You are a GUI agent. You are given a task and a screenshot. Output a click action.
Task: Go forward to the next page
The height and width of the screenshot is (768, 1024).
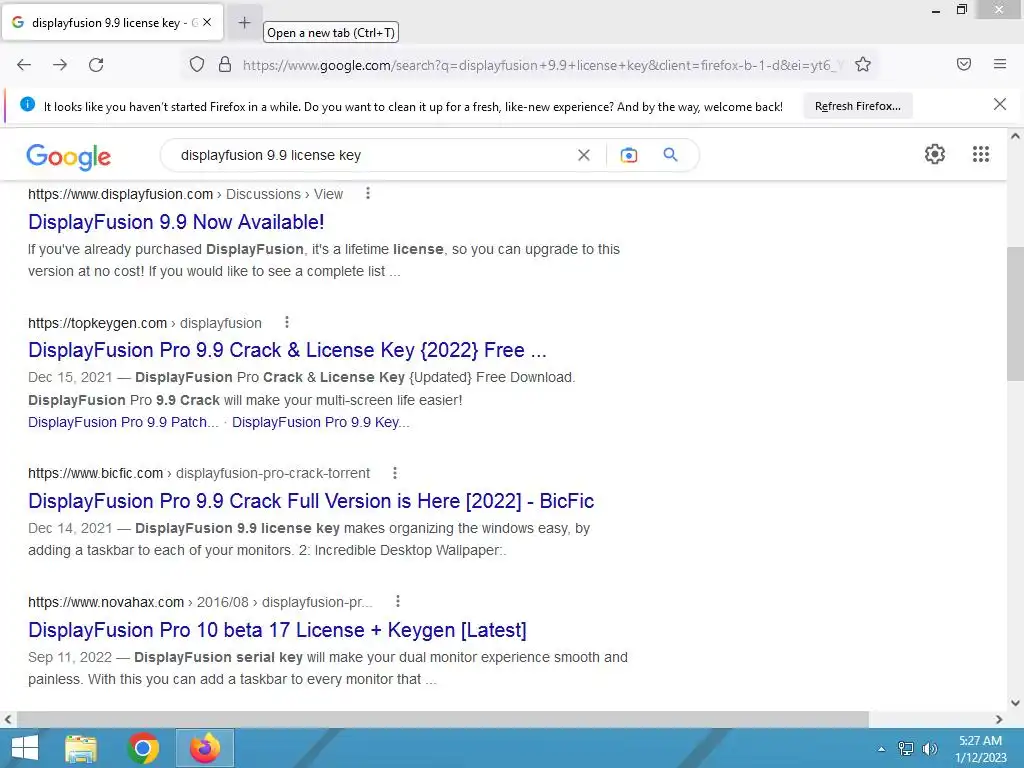tap(60, 65)
